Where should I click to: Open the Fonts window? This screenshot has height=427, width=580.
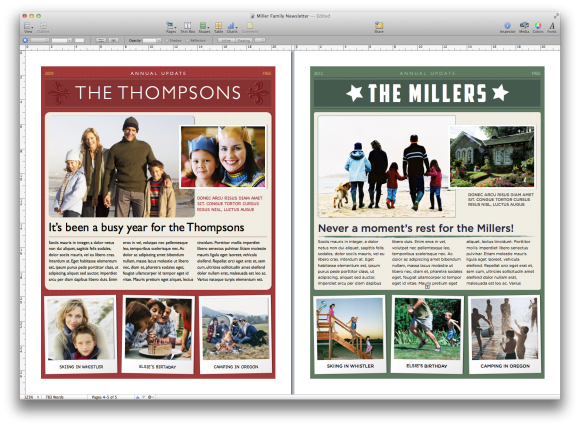pyautogui.click(x=552, y=26)
